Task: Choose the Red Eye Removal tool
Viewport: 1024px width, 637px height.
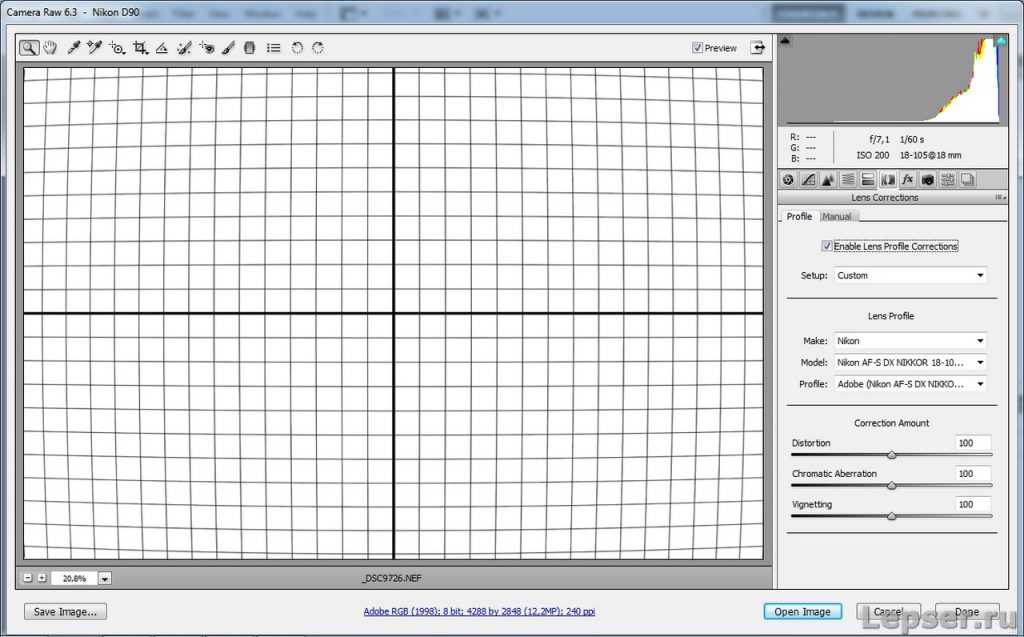Action: pos(207,48)
